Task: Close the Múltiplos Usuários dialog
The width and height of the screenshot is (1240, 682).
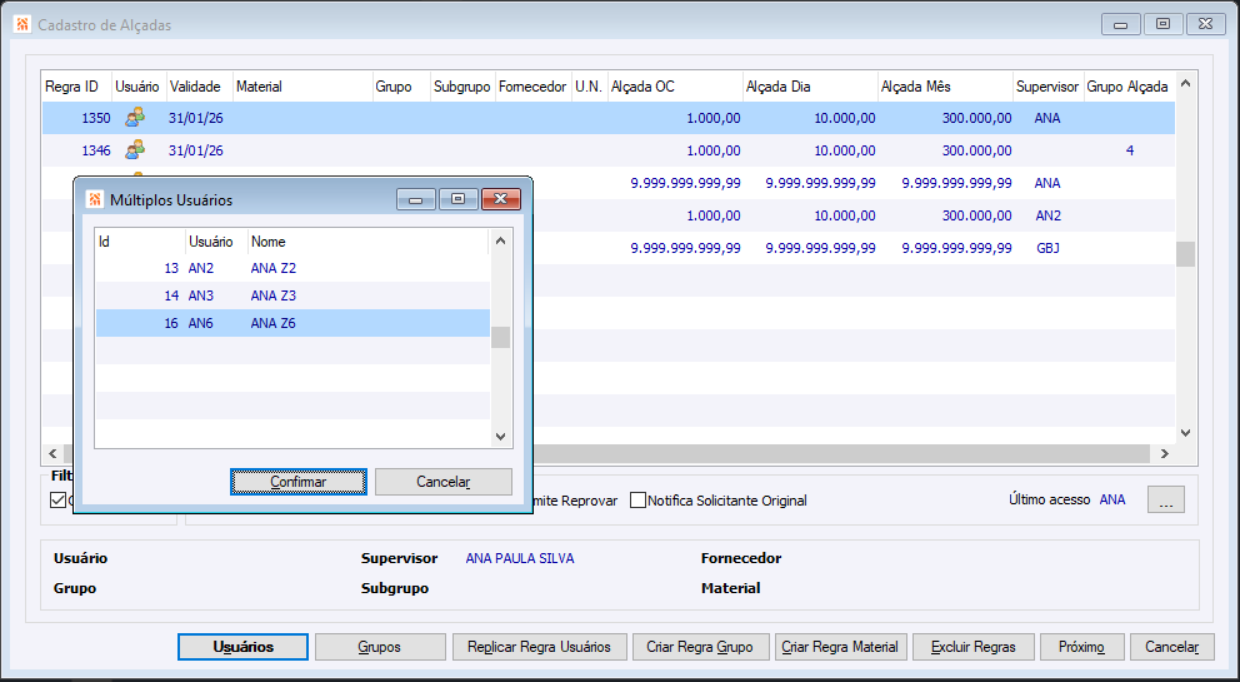Action: pyautogui.click(x=501, y=199)
